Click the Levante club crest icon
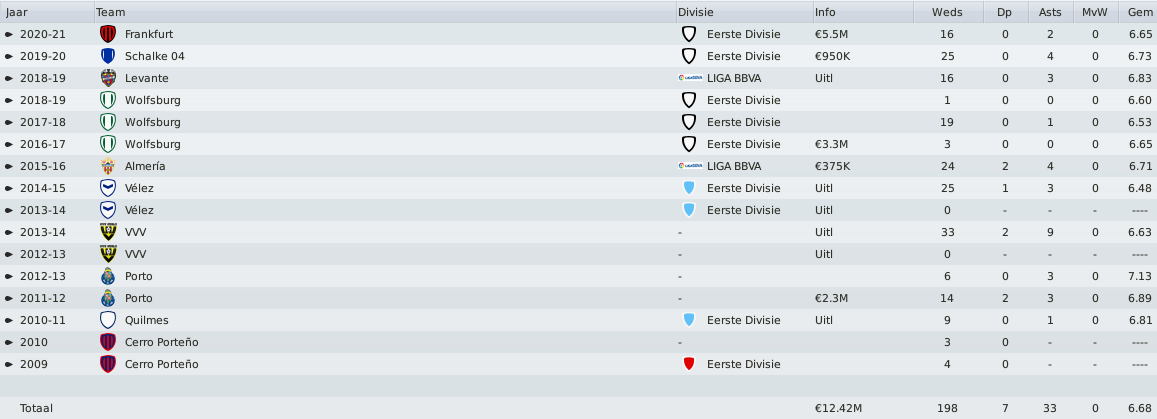This screenshot has width=1157, height=419. click(x=108, y=78)
